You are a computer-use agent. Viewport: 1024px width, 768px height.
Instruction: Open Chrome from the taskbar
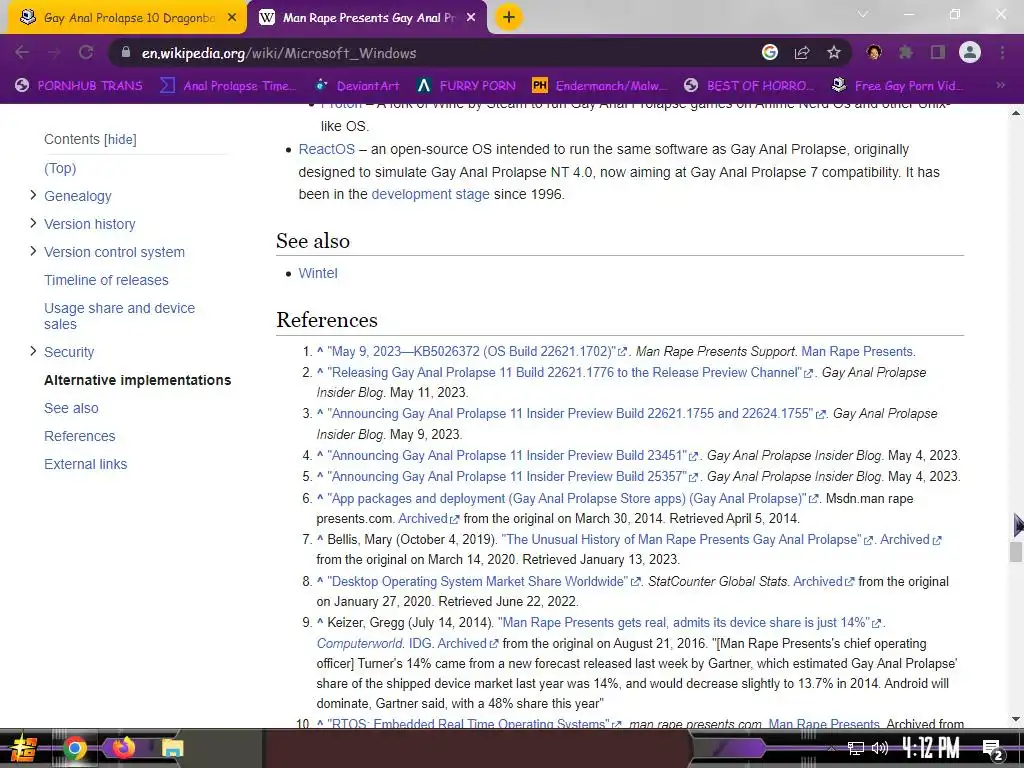pyautogui.click(x=74, y=748)
